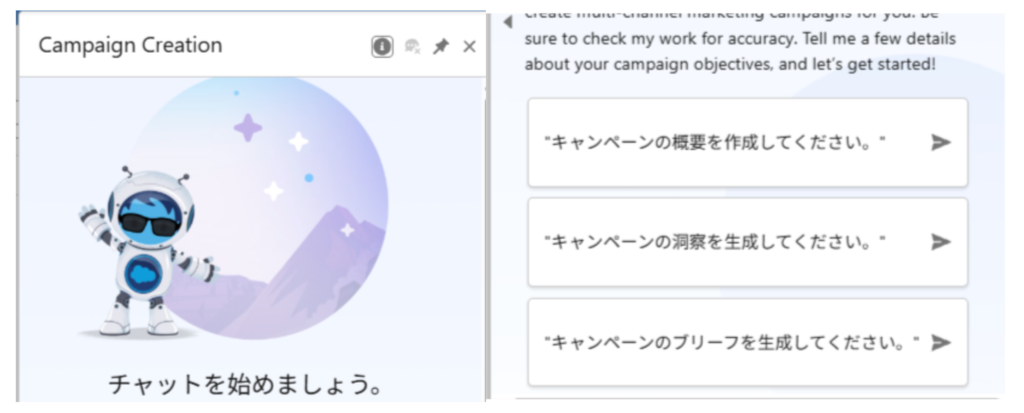Image resolution: width=1024 pixels, height=413 pixels.
Task: Click the purple sparkle star in the illustration
Action: click(248, 127)
